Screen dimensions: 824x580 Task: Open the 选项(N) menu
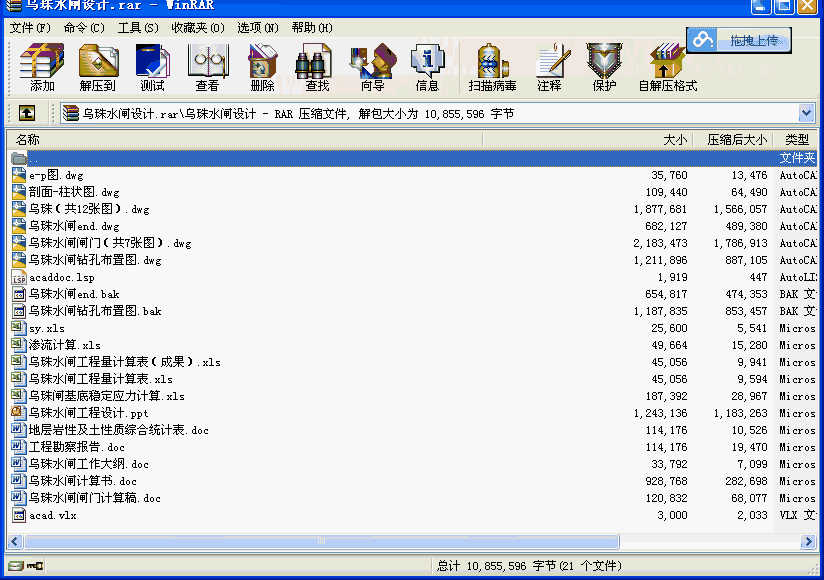pyautogui.click(x=257, y=27)
